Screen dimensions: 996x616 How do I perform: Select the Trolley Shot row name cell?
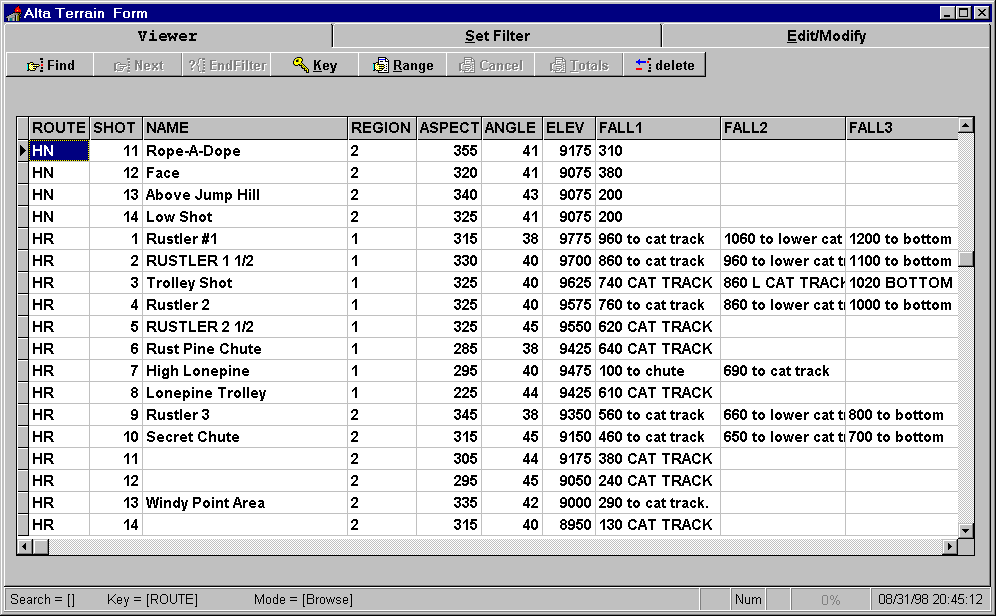245,283
